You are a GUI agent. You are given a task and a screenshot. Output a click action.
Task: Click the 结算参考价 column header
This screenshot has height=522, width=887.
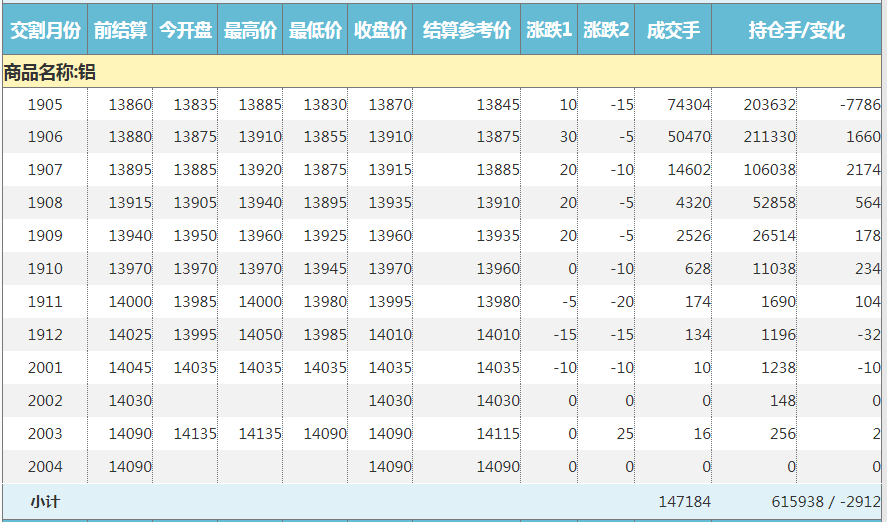click(466, 31)
